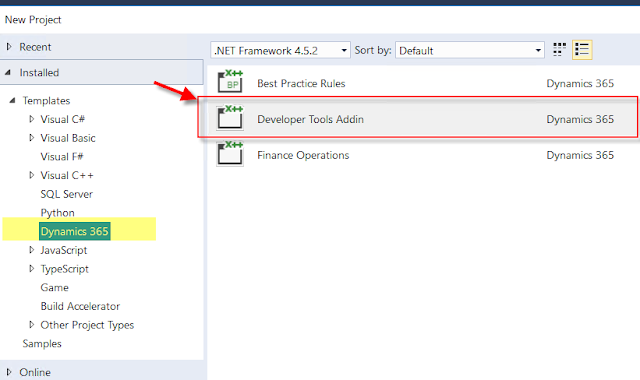Image resolution: width=640 pixels, height=380 pixels.
Task: Select the Finance Operations template name
Action: point(303,155)
